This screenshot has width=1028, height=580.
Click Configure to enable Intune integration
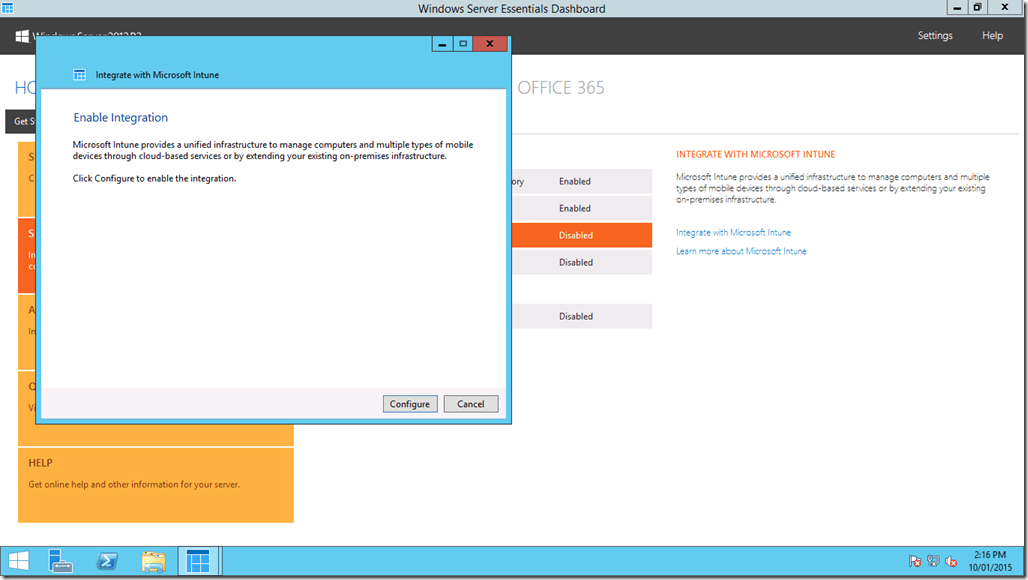pos(410,403)
